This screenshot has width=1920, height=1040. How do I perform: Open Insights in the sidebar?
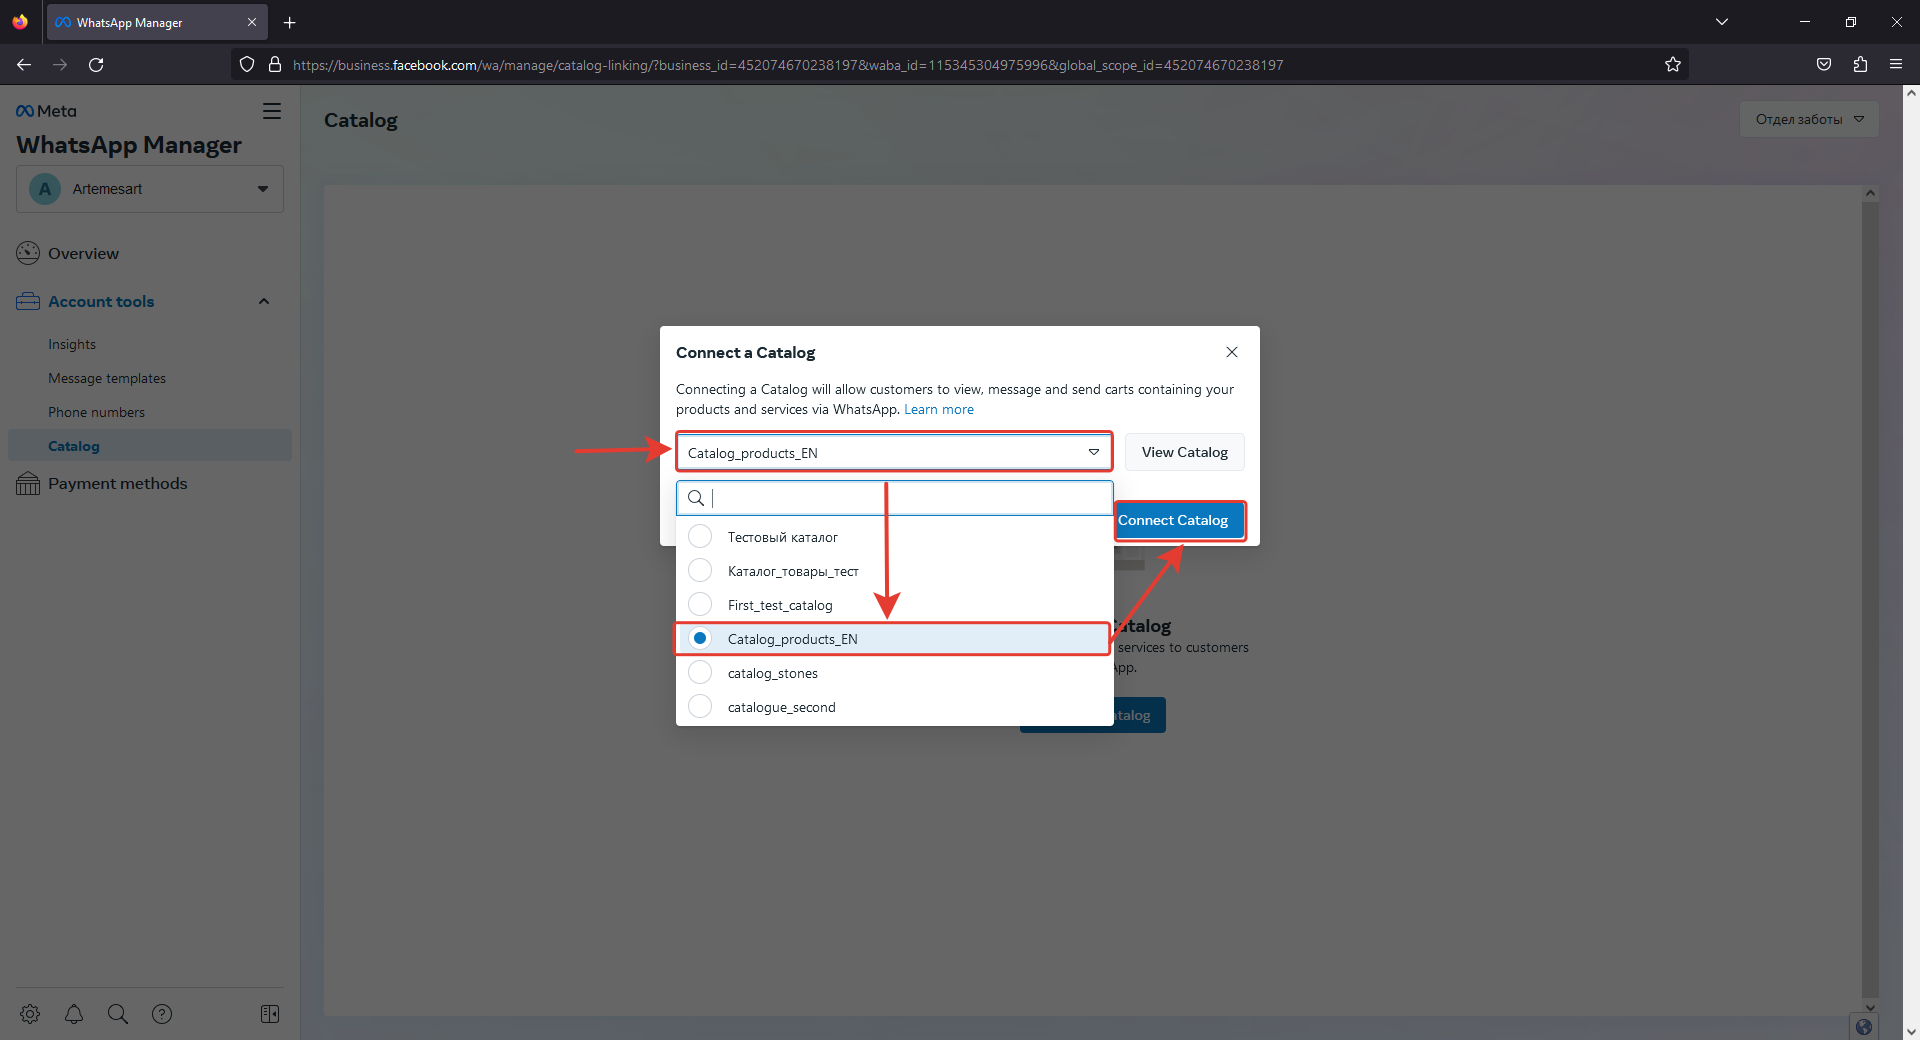(72, 344)
